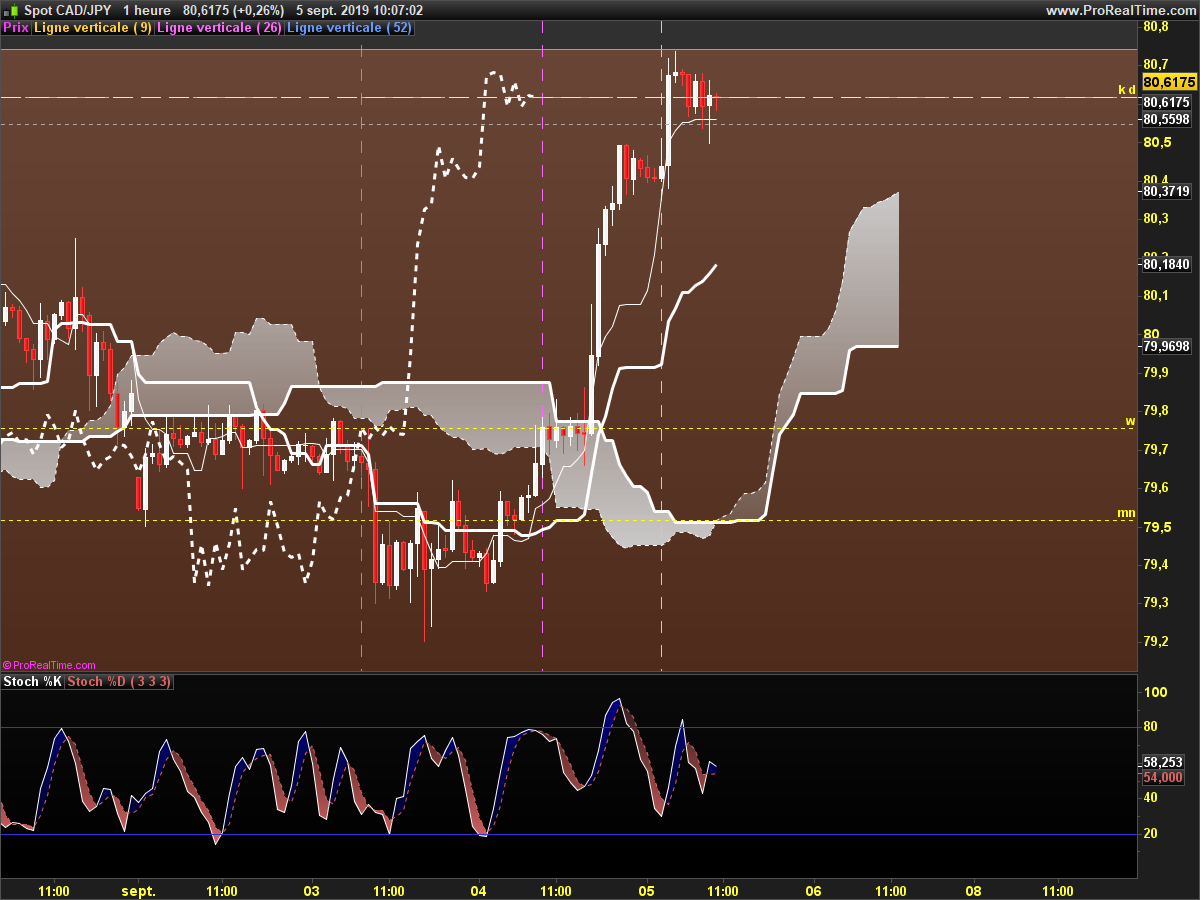Click the '03' date on time axis
The width and height of the screenshot is (1200, 900).
click(311, 891)
